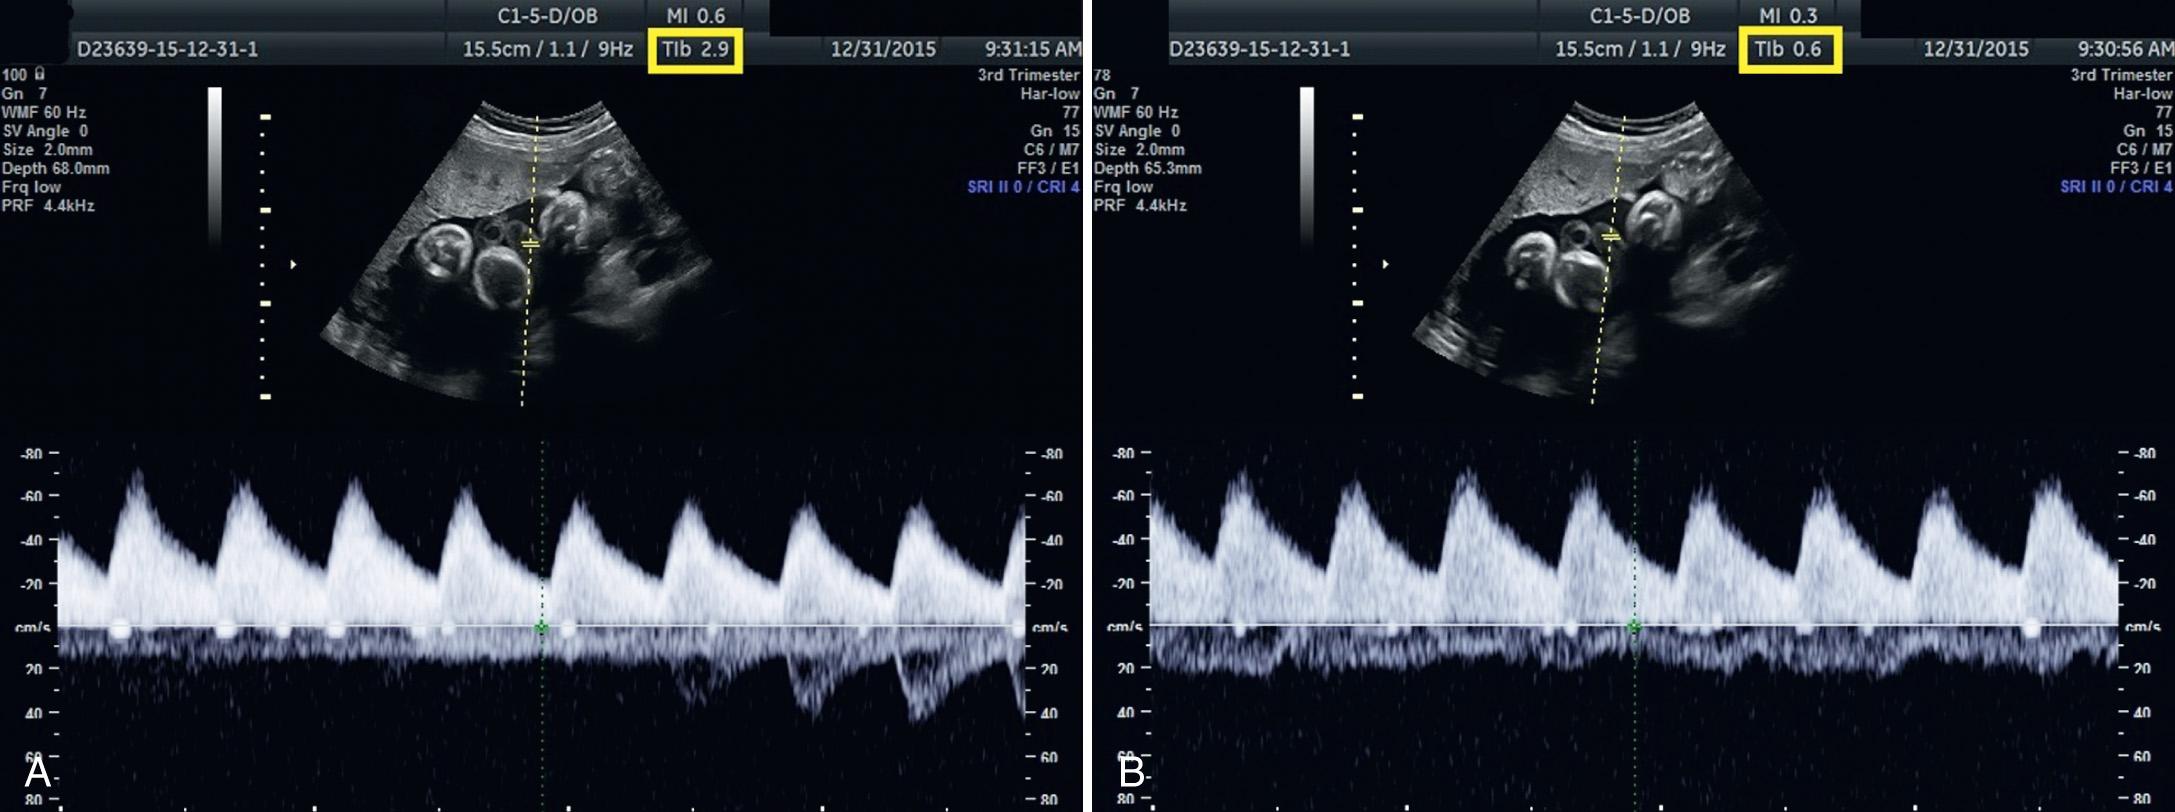The image size is (2175, 812).
Task: Click the 9:30:56 AM timestamp
Action: pos(2124,49)
